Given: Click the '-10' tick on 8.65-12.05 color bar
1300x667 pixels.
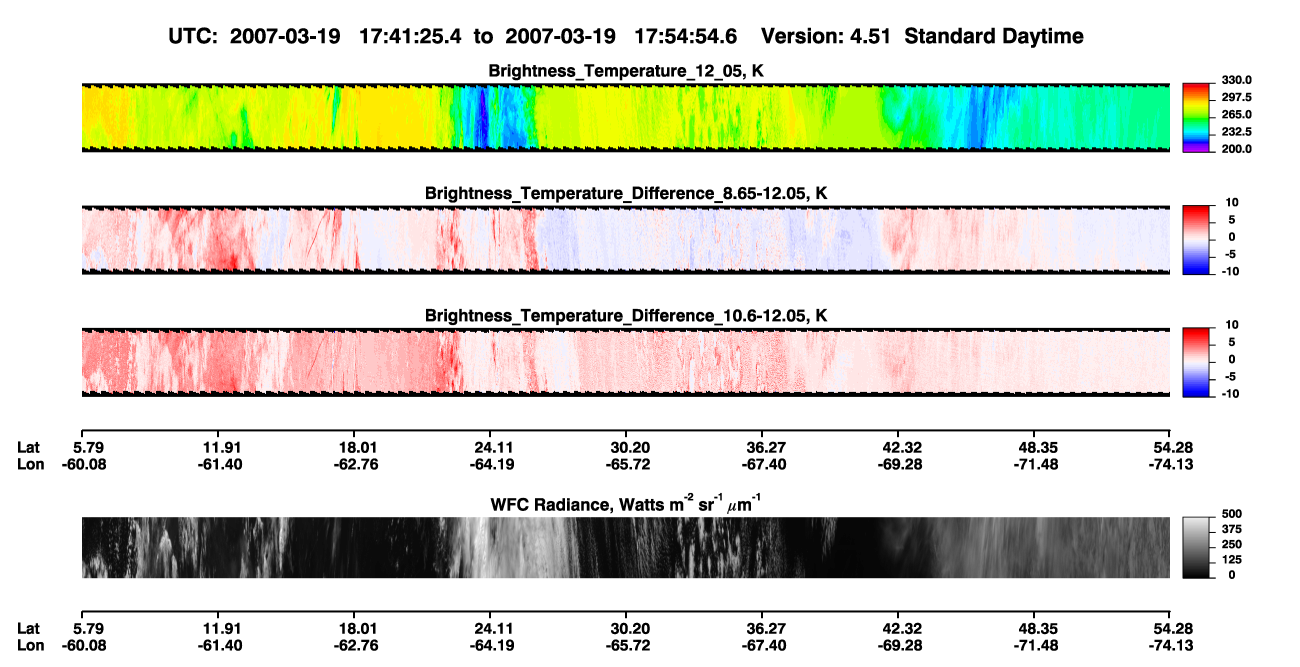Looking at the screenshot, I should [x=1230, y=271].
